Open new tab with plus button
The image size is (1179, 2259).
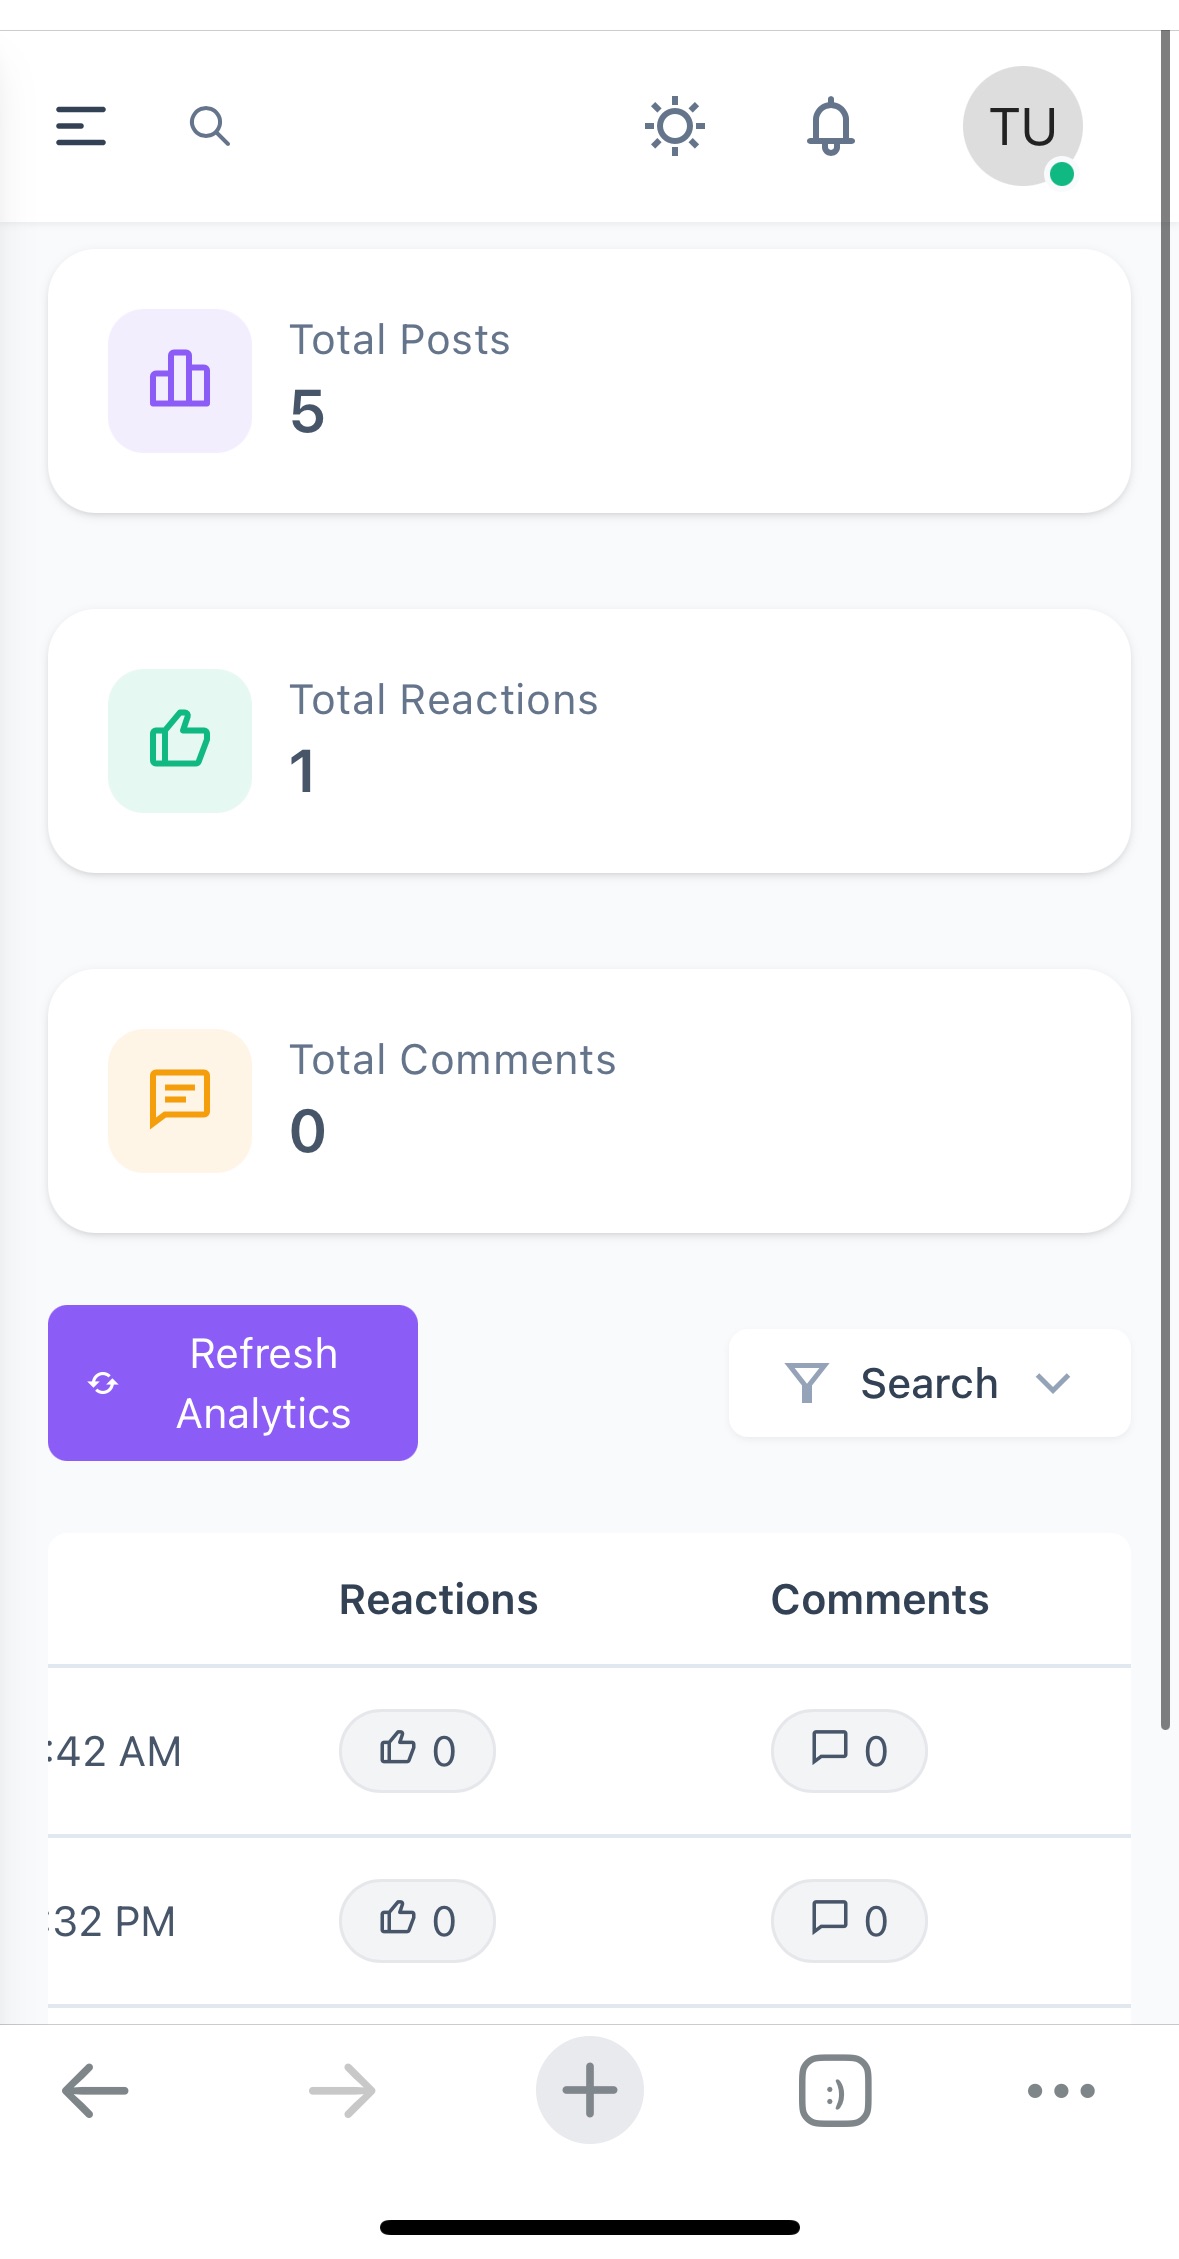[x=589, y=2090]
